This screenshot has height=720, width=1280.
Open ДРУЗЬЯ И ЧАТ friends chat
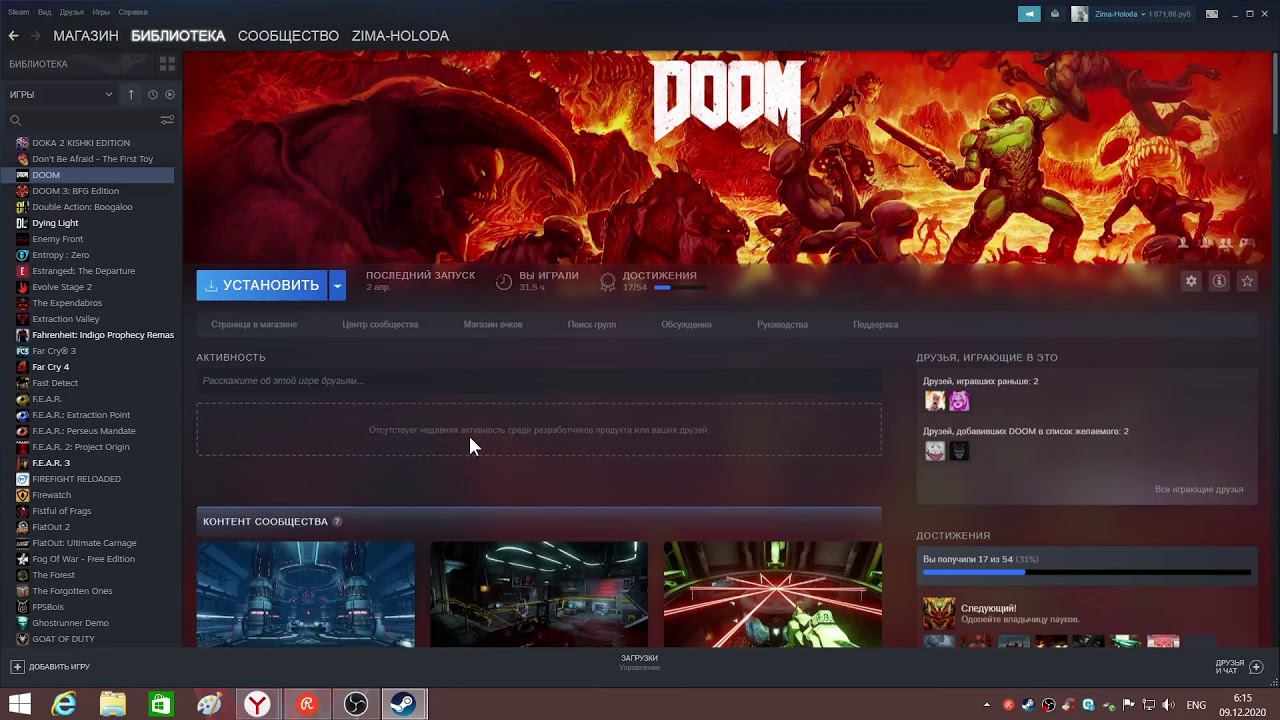1240,666
